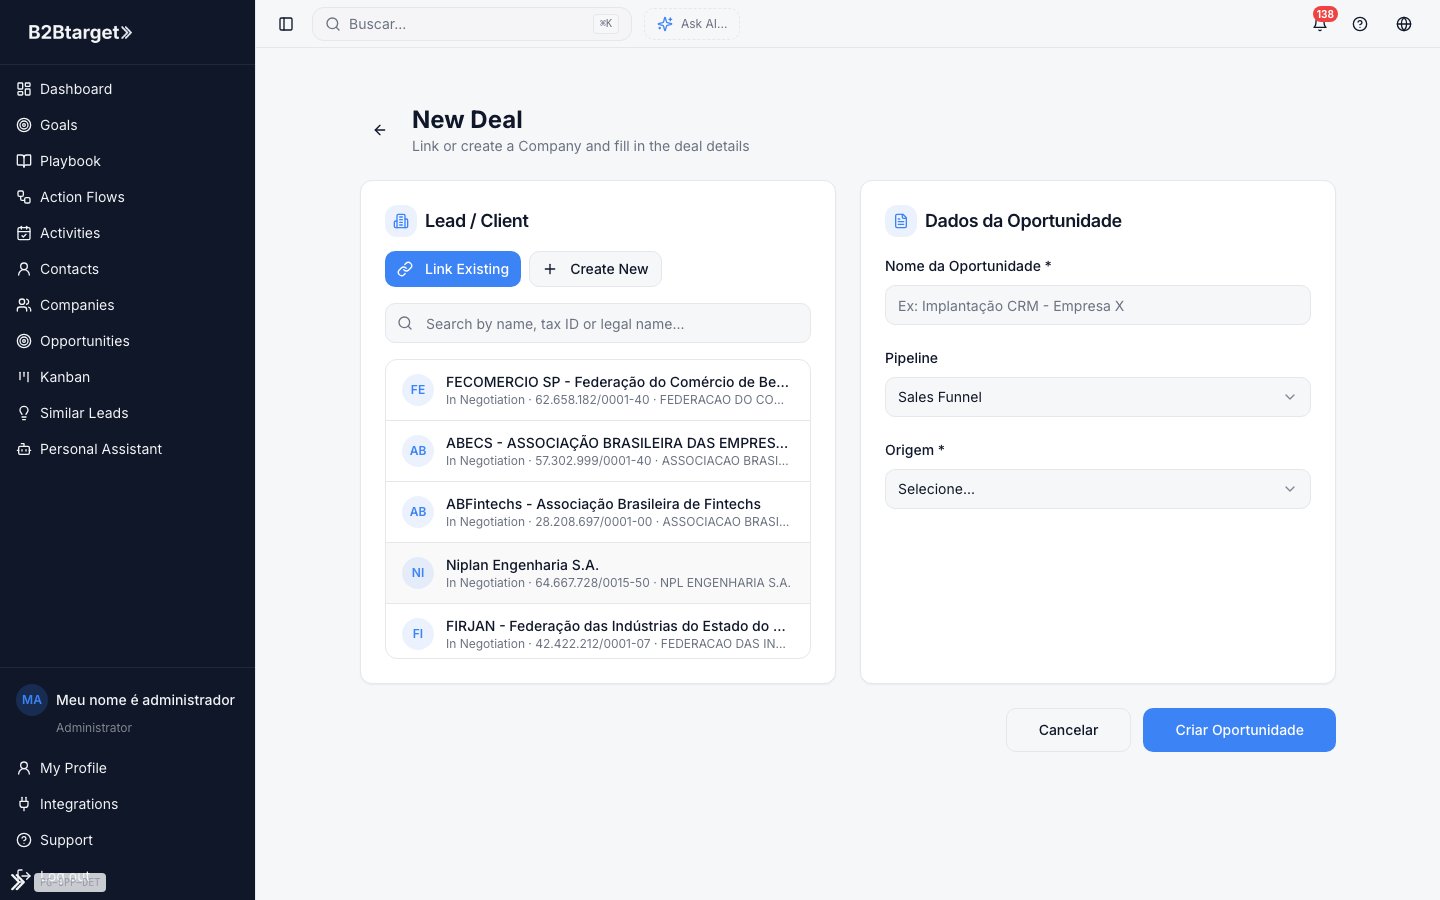Click the Goals target icon
Screen dimensions: 1440x900
24,125
